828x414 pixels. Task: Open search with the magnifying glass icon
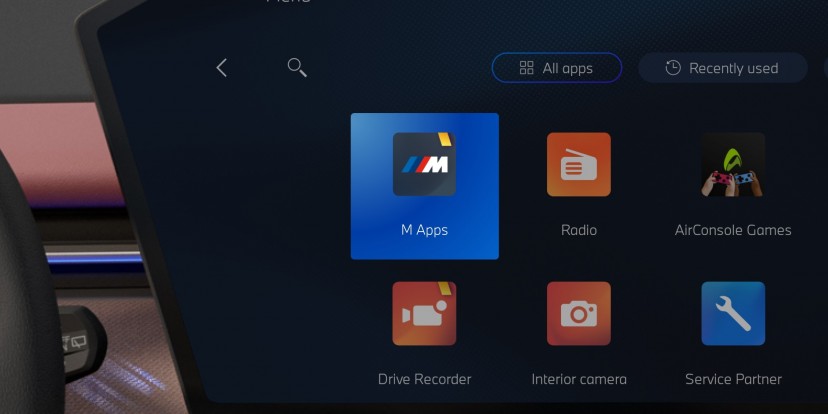[x=296, y=67]
